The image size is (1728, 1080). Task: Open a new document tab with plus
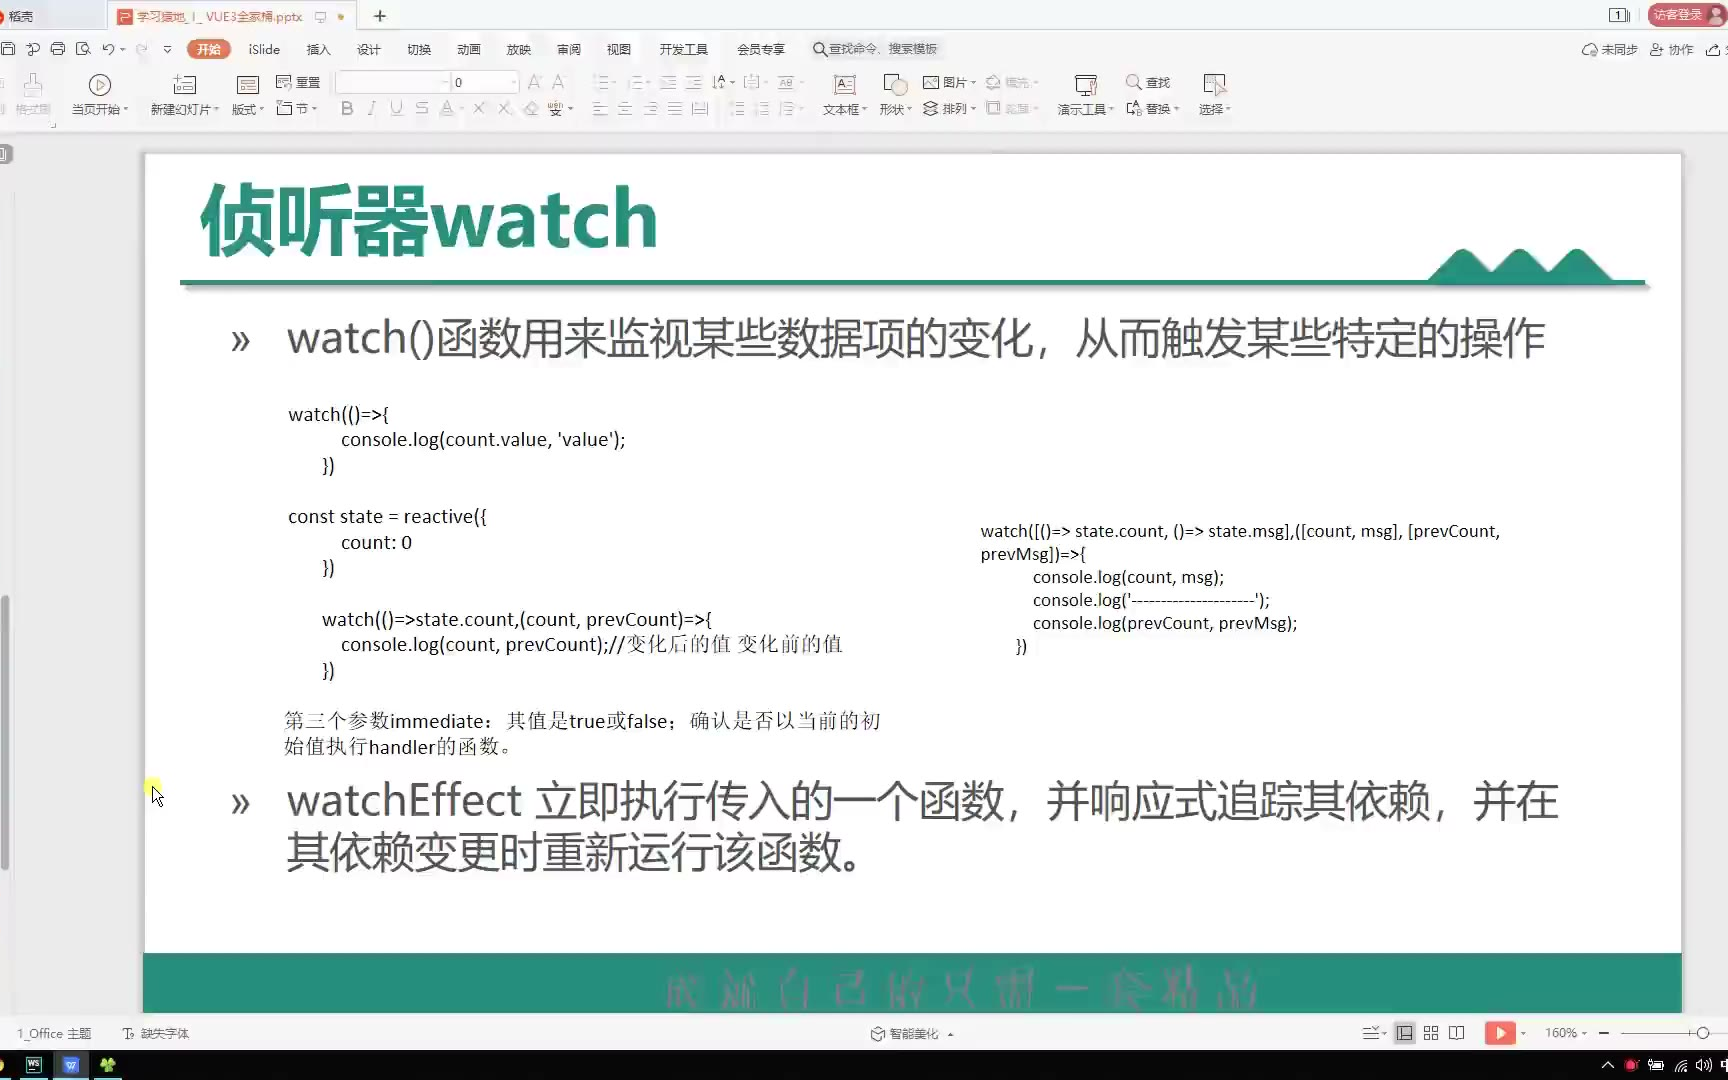pos(380,16)
